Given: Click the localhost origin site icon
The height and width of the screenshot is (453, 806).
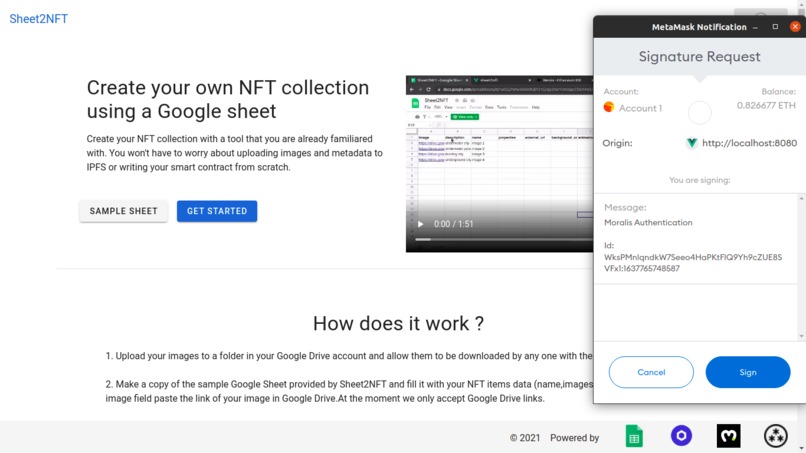Looking at the screenshot, I should (x=692, y=143).
